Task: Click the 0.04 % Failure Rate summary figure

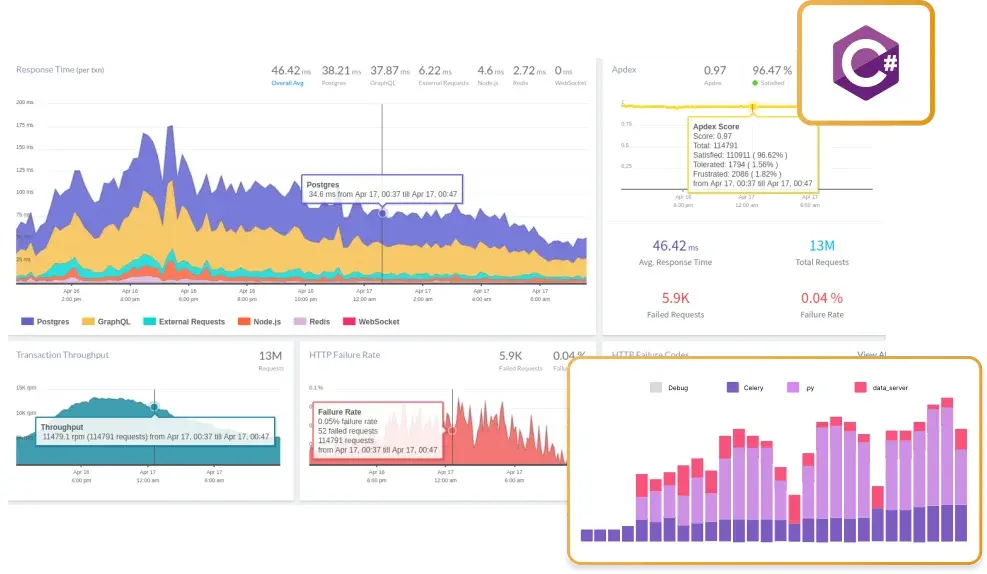Action: 821,298
